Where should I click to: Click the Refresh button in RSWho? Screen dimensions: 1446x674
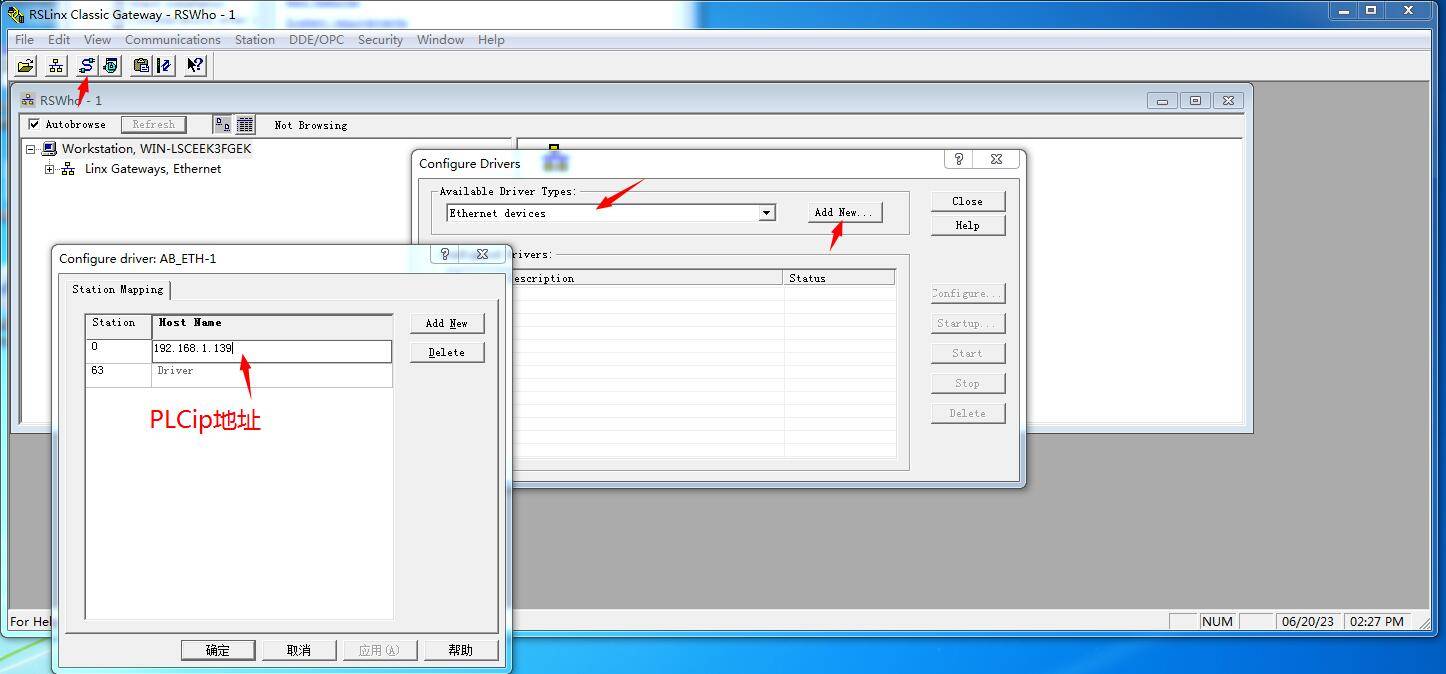pos(154,125)
